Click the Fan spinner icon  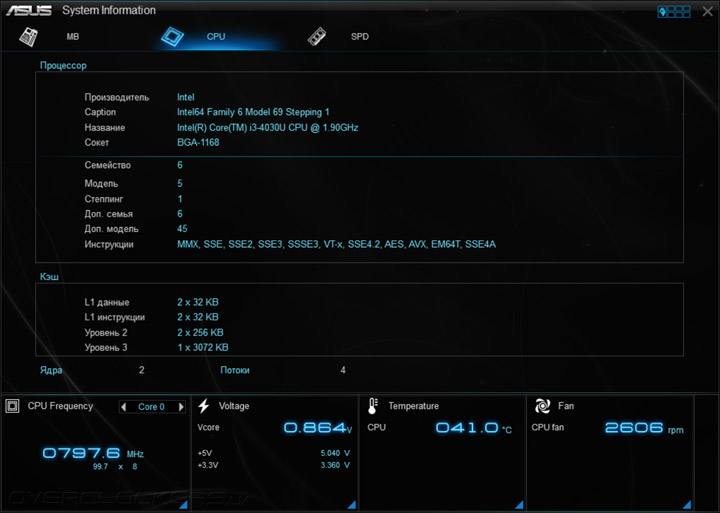click(542, 406)
